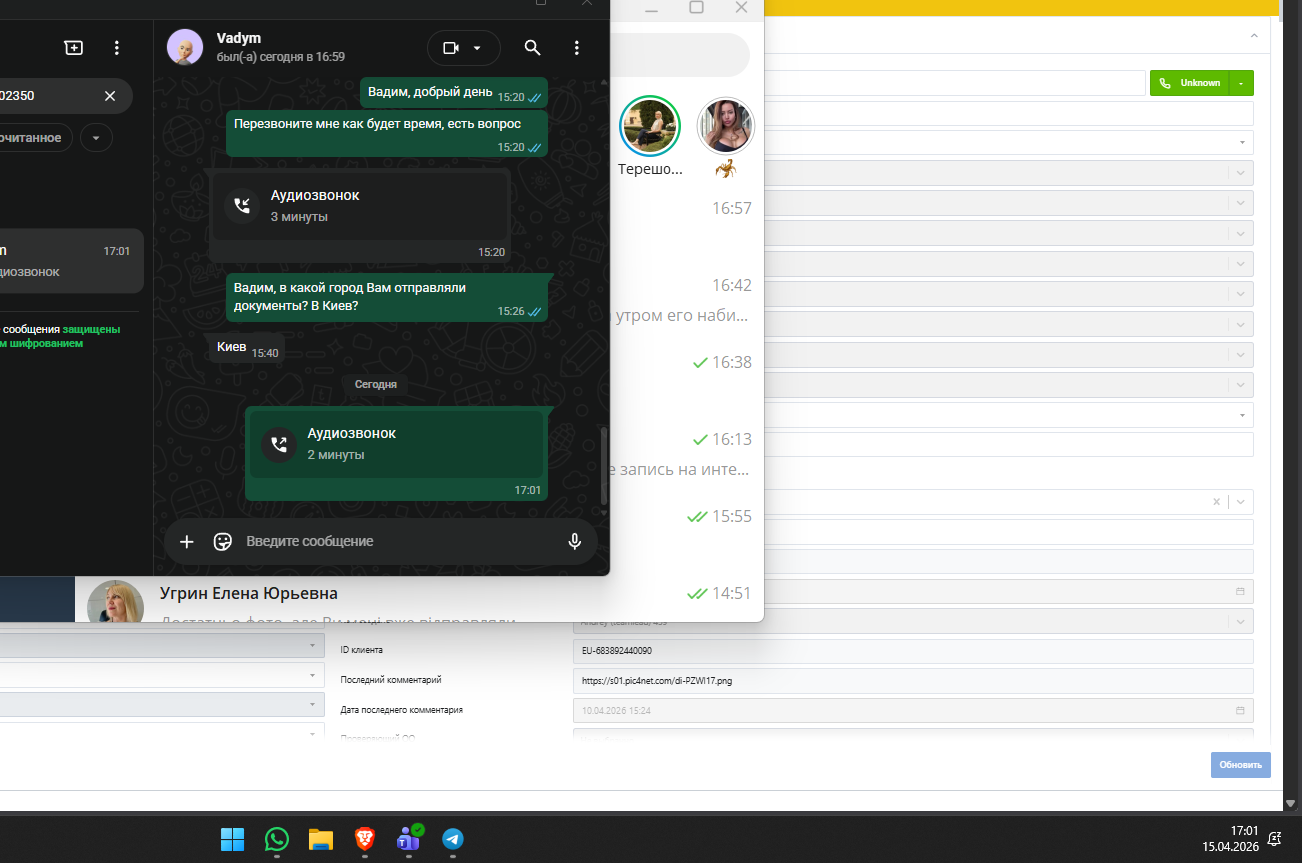Screen dimensions: 1302x863
Task: Select the received reply "Киев"
Action: pyautogui.click(x=245, y=348)
